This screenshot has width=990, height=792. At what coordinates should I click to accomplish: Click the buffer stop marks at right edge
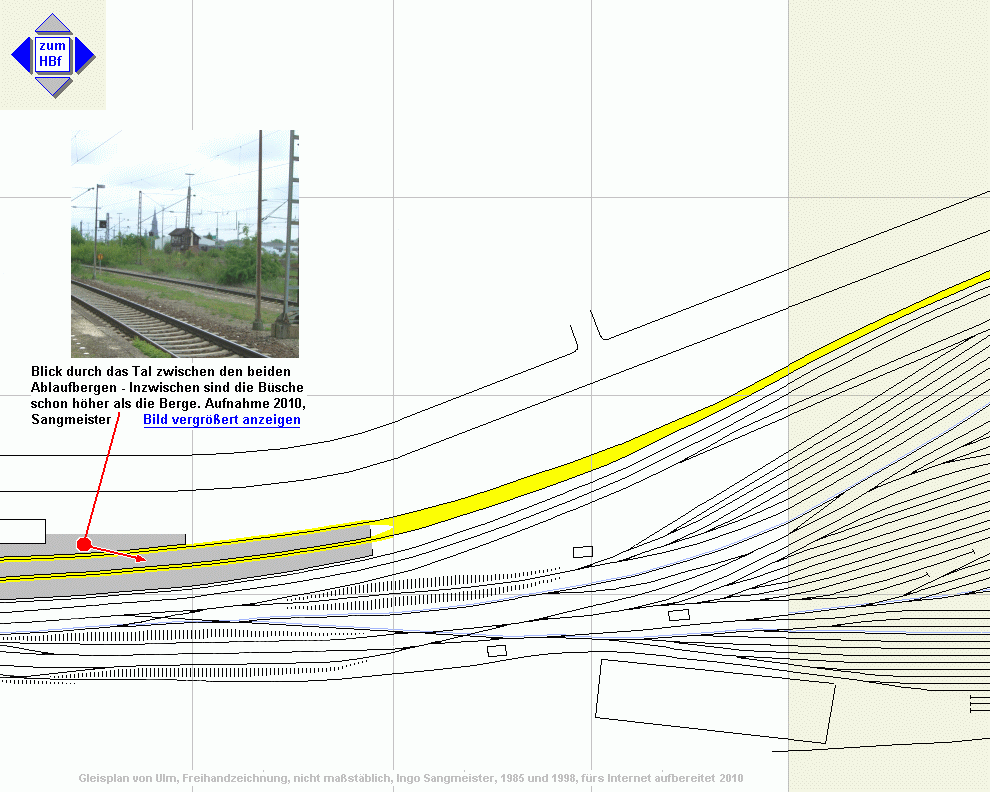pos(979,705)
